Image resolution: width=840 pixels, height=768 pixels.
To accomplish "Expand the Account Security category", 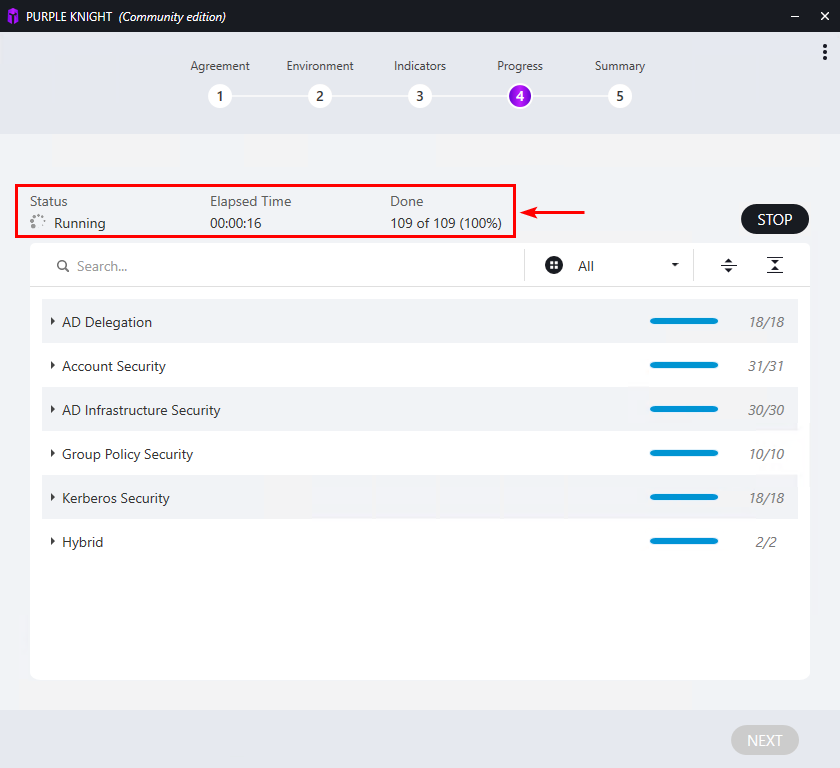I will click(x=53, y=366).
